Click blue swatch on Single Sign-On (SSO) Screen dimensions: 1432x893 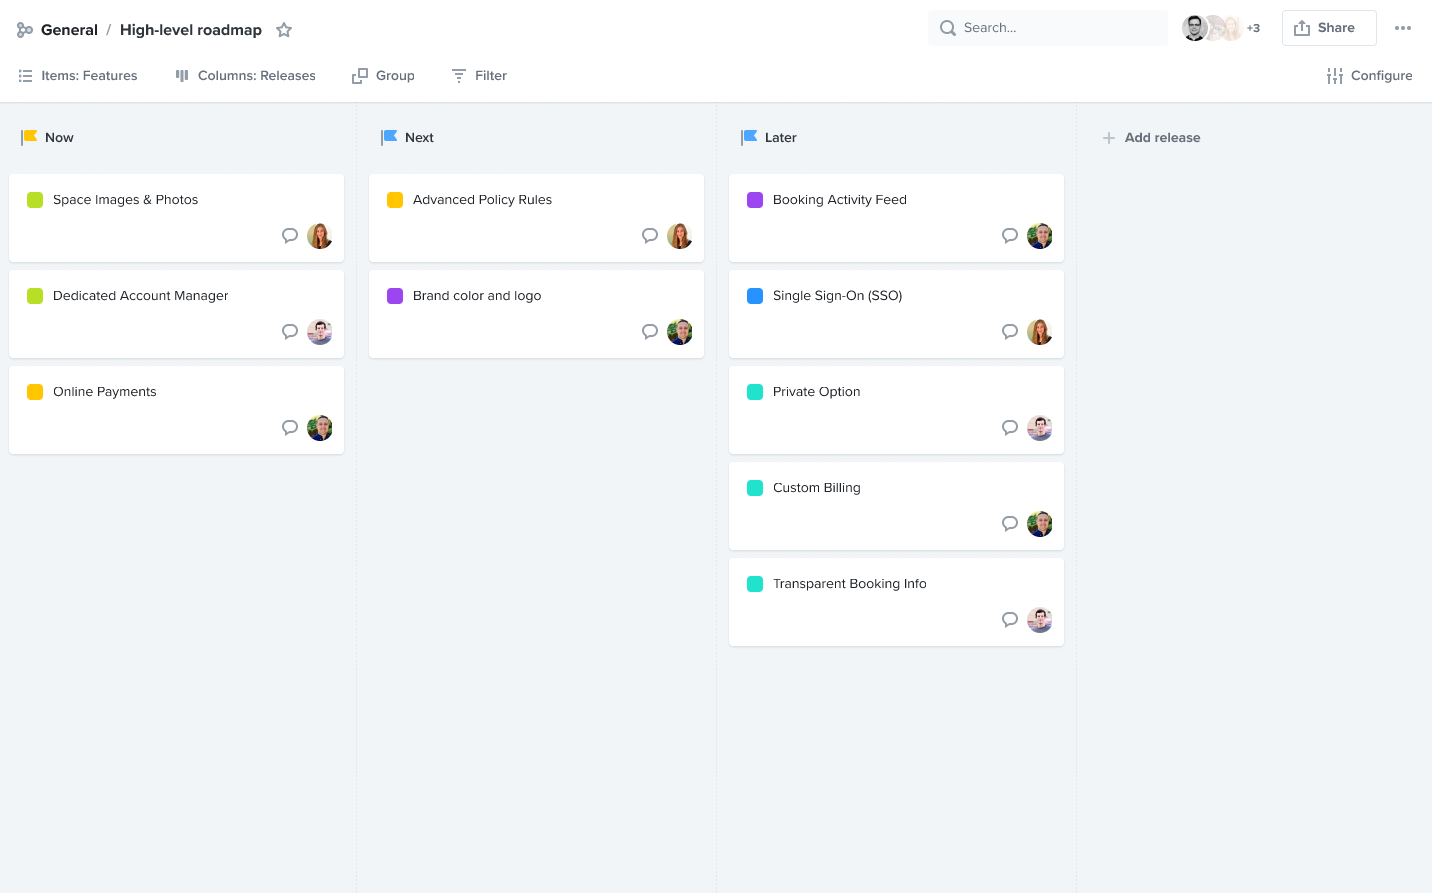[x=755, y=296]
